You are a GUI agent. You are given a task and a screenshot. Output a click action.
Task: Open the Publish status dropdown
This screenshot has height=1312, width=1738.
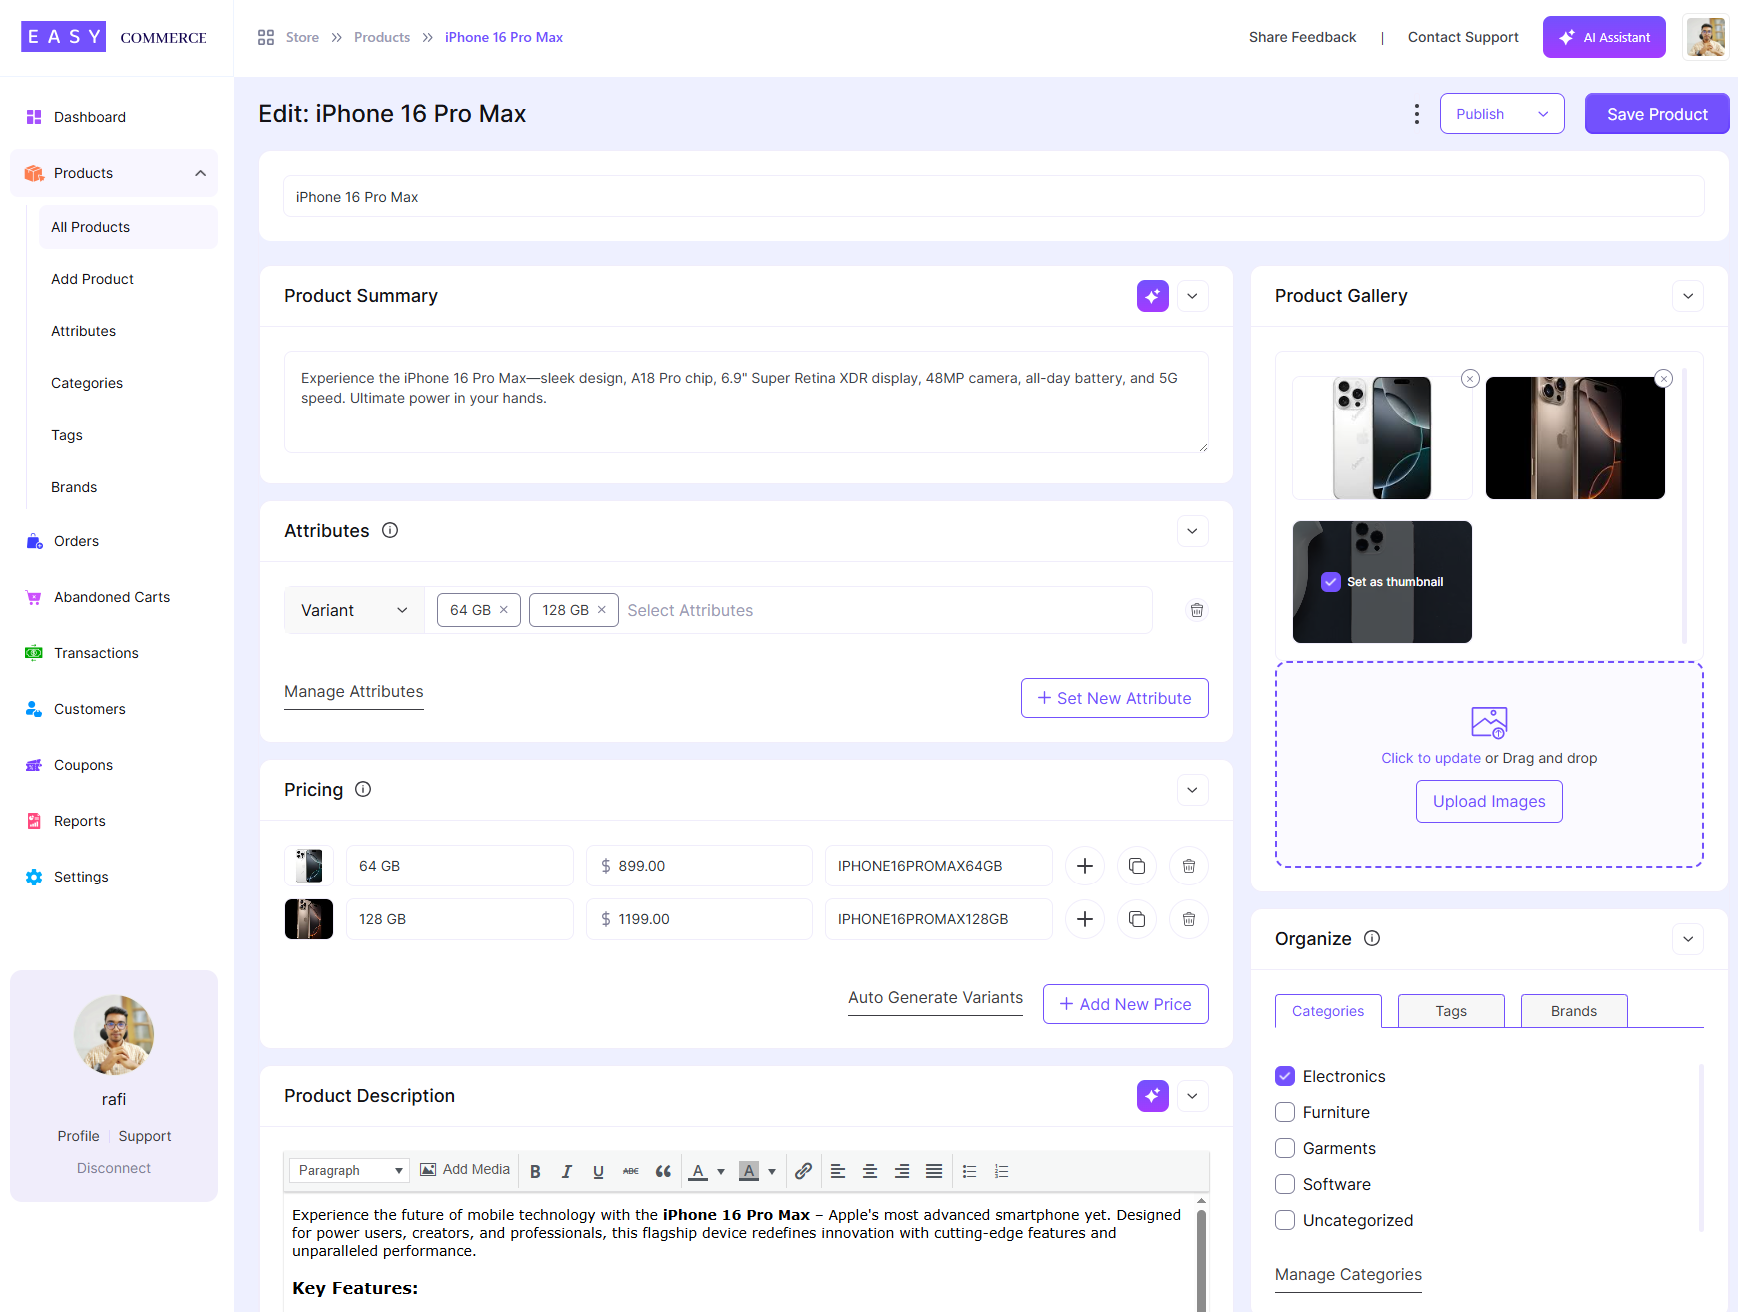(1502, 114)
